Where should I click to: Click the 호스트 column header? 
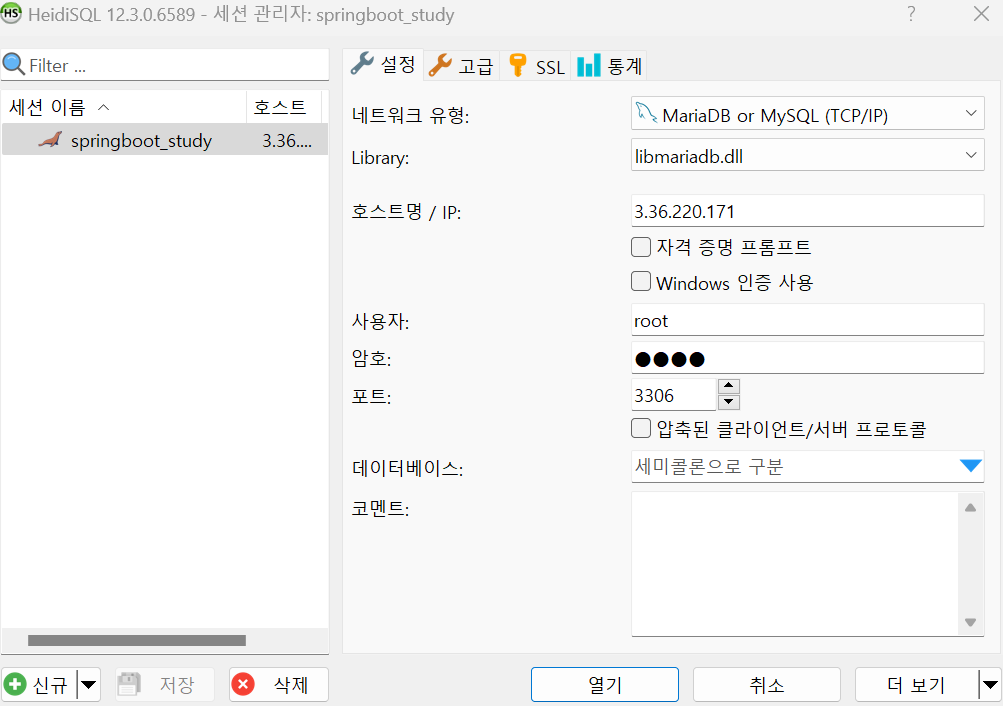point(283,107)
